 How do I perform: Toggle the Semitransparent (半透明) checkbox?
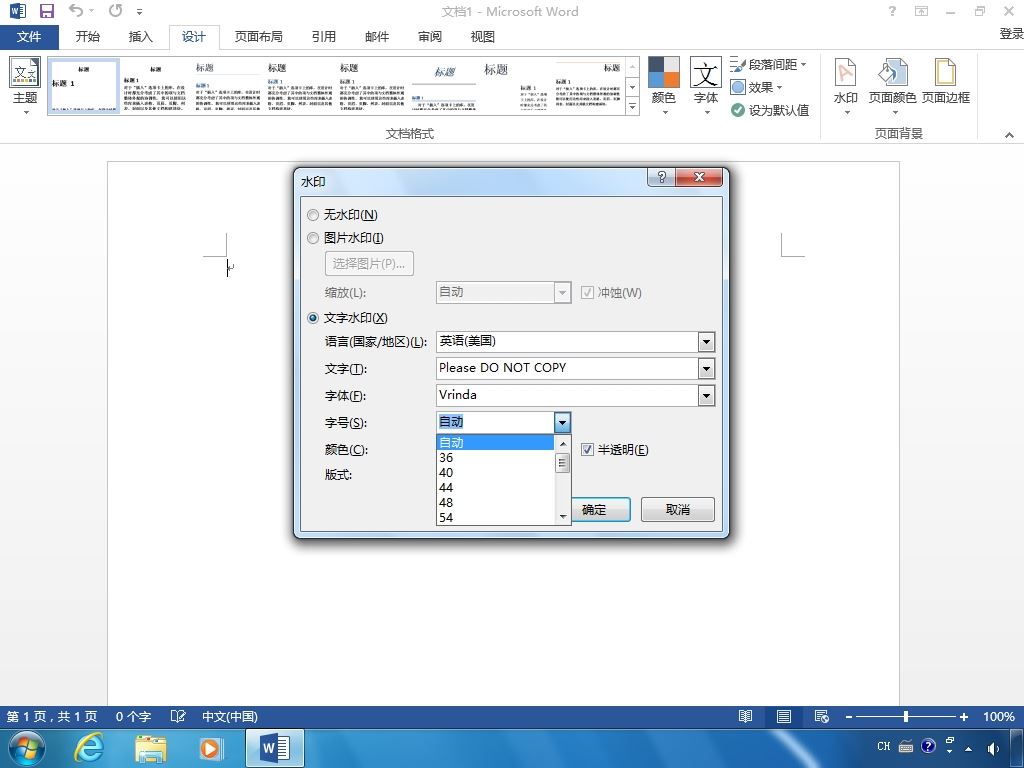click(587, 449)
